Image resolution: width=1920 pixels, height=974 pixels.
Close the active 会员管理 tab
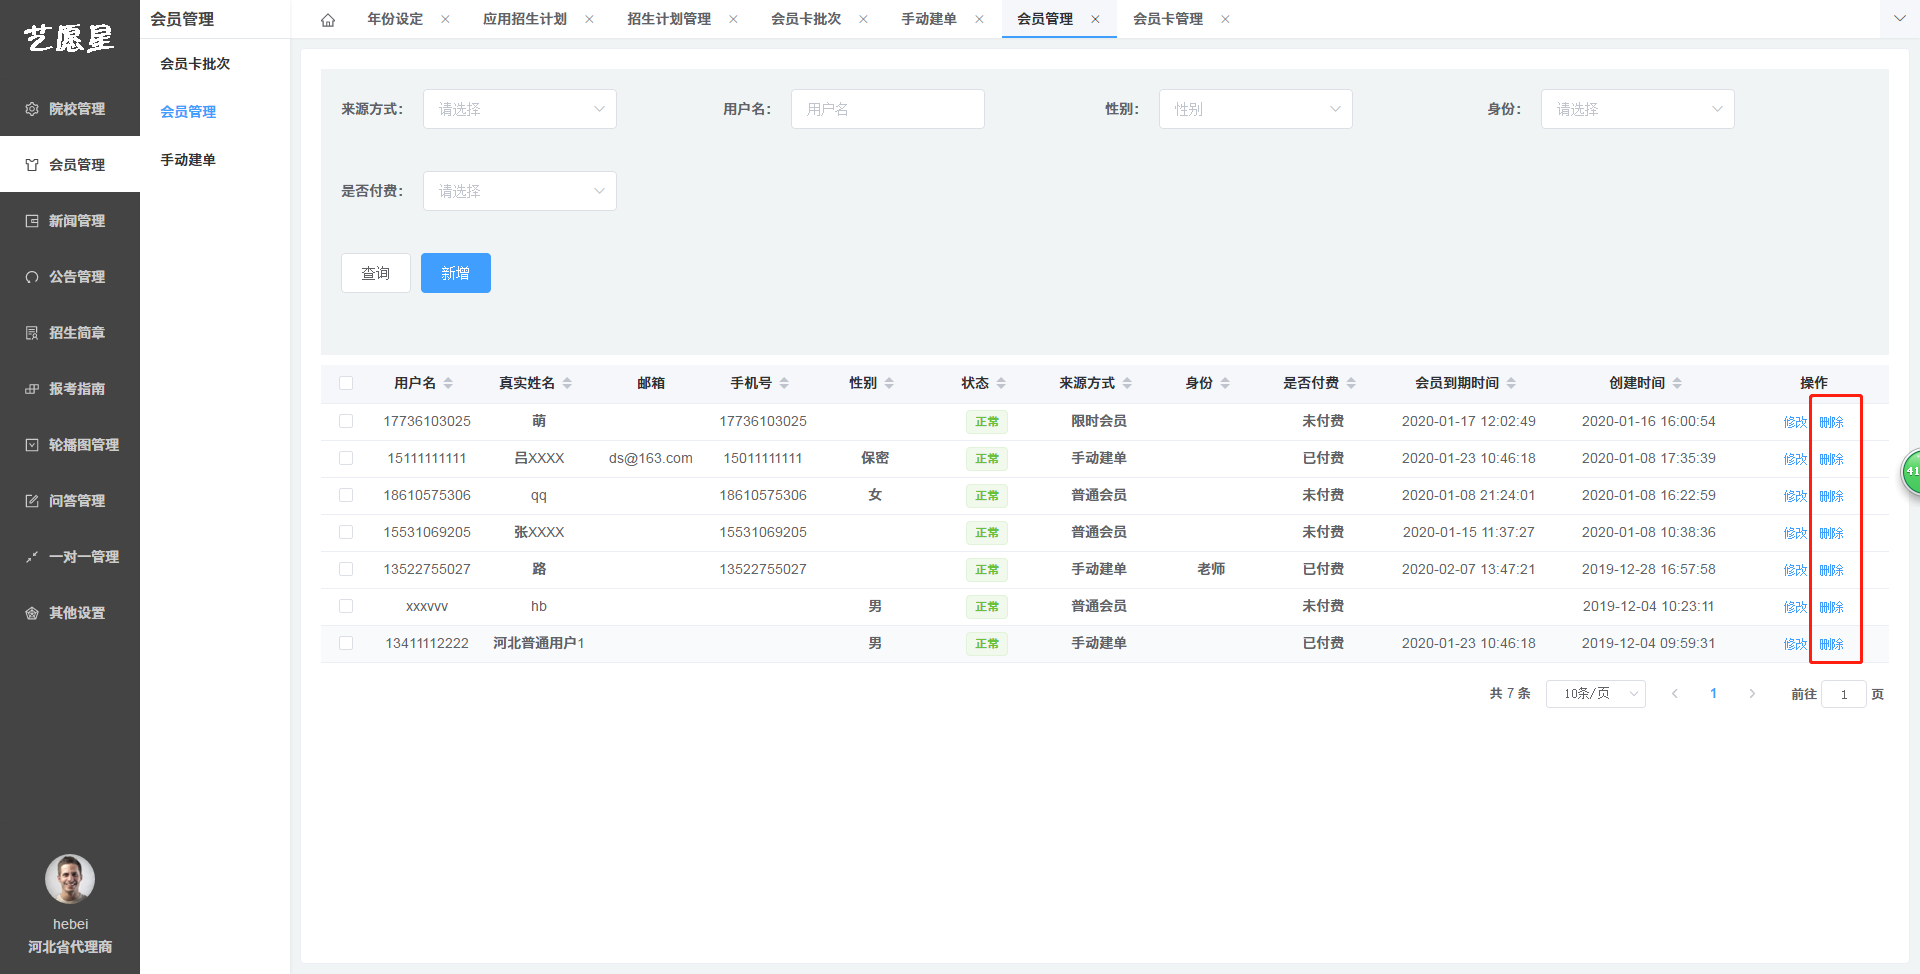(x=1095, y=19)
